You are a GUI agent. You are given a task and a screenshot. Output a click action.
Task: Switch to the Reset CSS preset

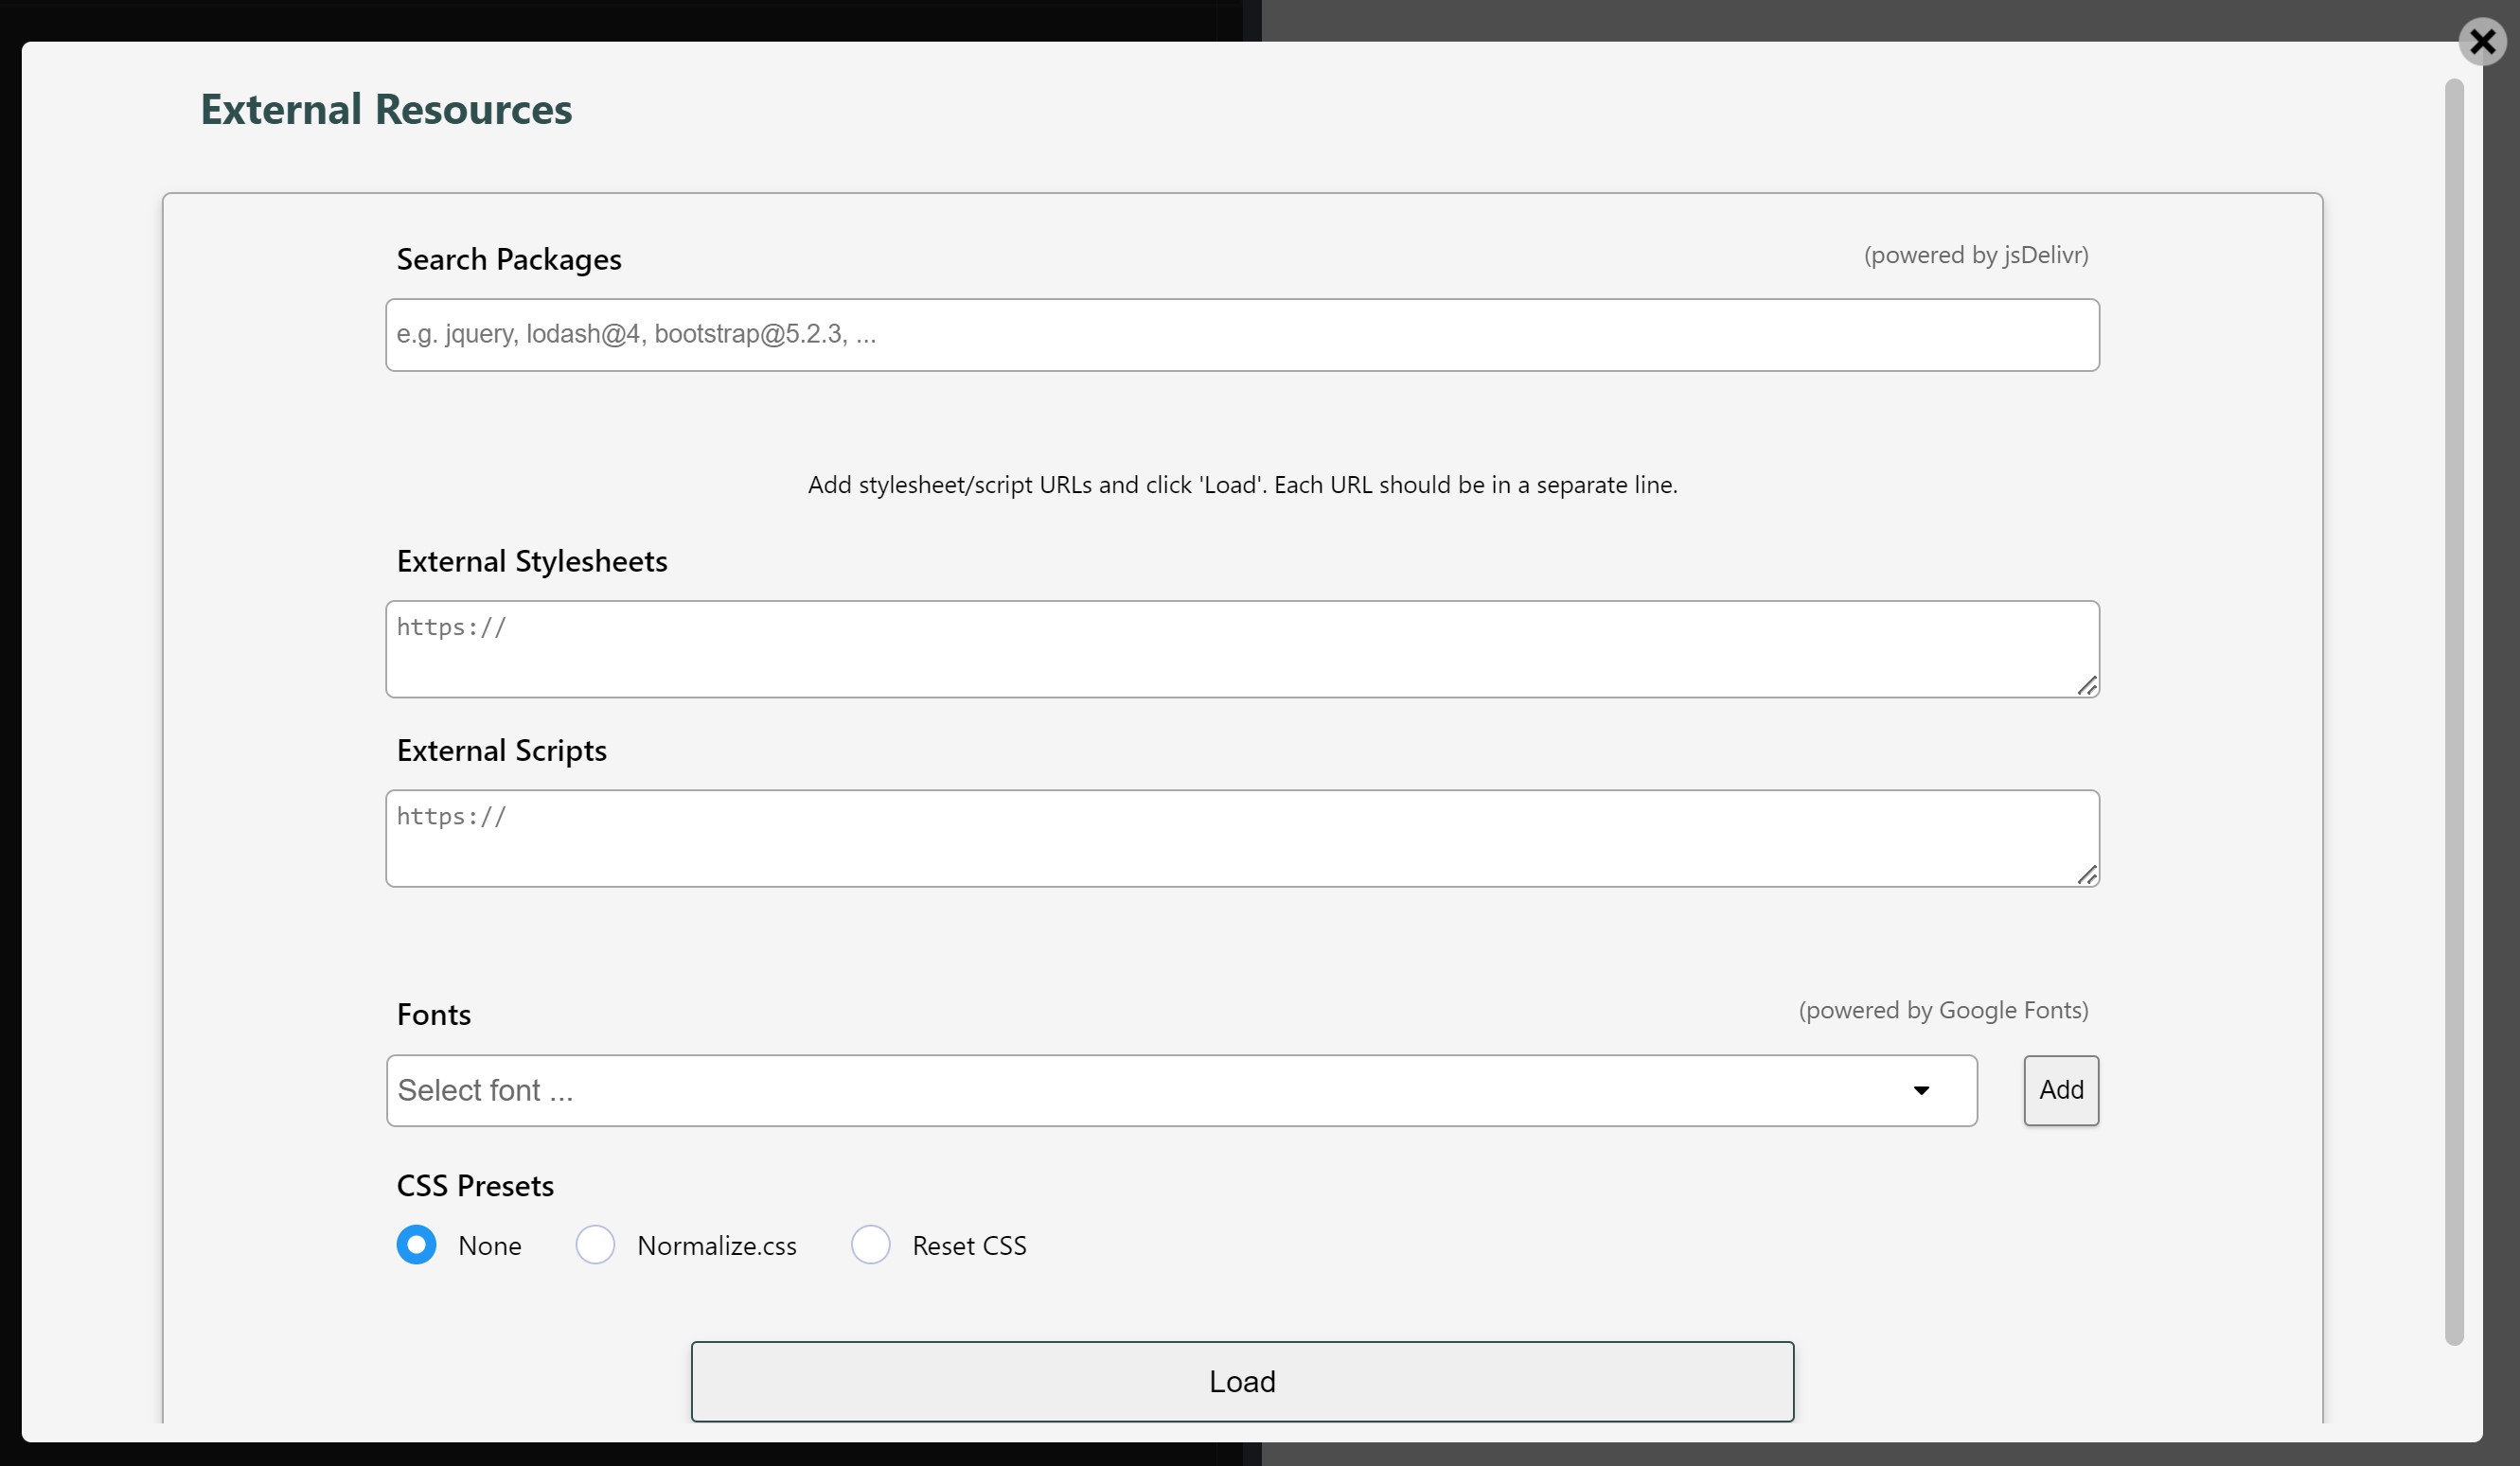click(871, 1244)
